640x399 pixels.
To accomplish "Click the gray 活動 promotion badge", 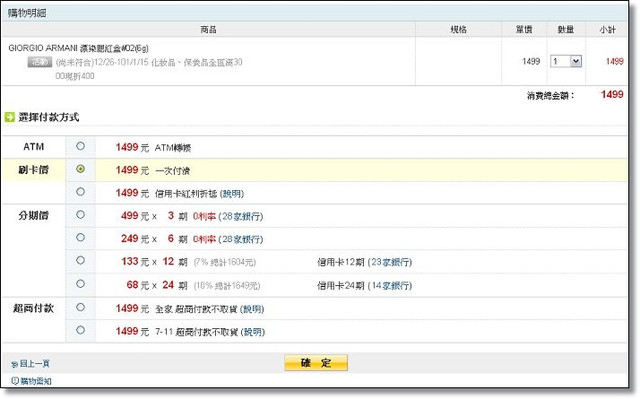I will click(x=40, y=62).
